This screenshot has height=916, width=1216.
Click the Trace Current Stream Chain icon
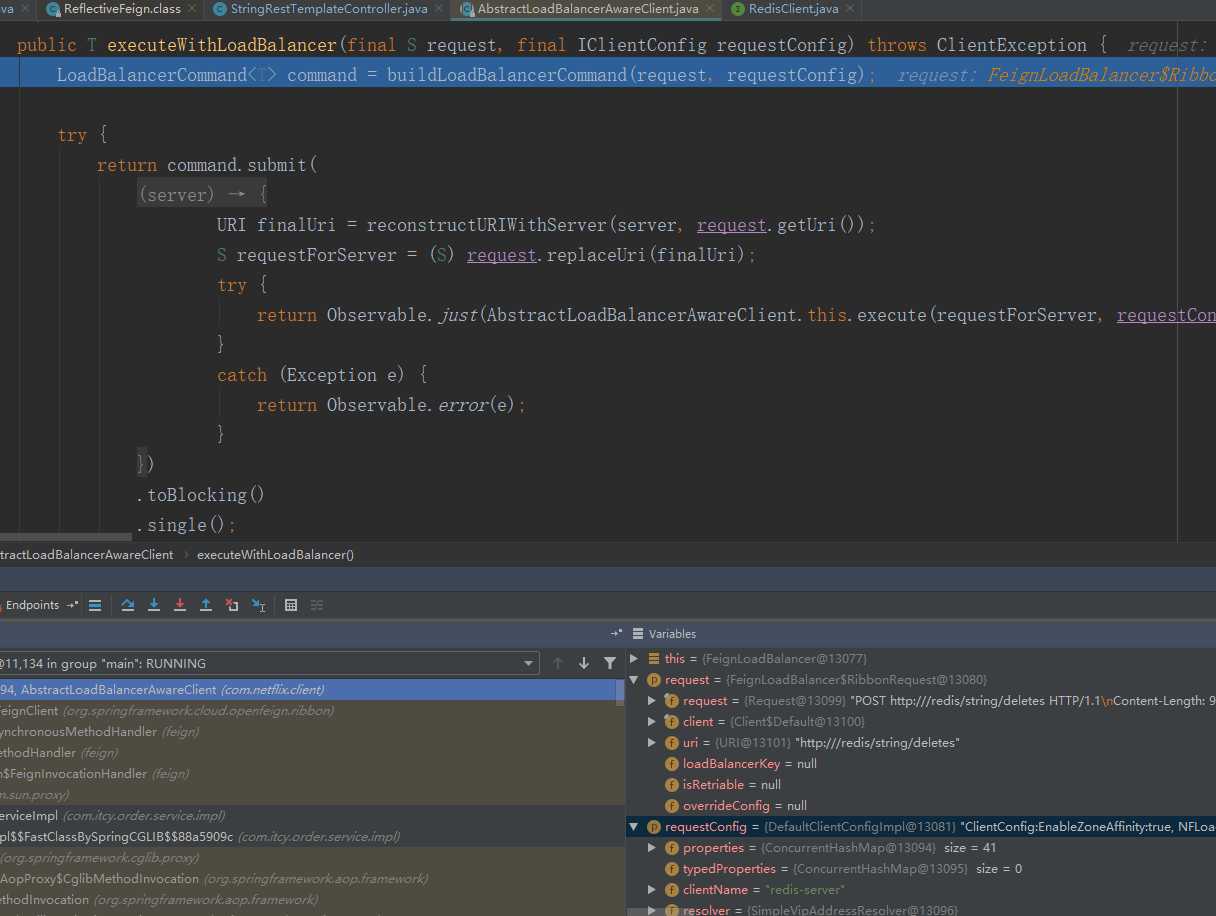[x=317, y=605]
